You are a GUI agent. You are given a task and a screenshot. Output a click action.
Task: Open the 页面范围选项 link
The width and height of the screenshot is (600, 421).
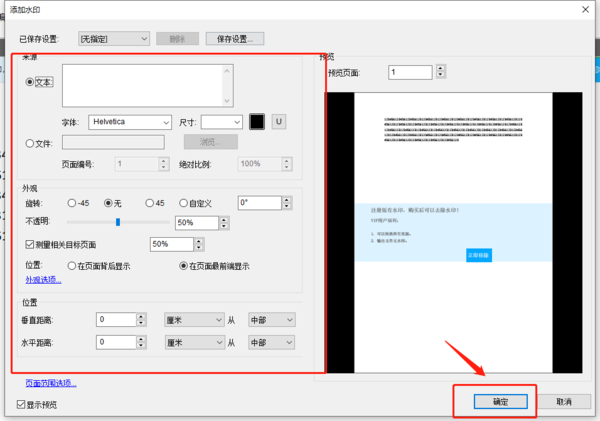click(51, 383)
